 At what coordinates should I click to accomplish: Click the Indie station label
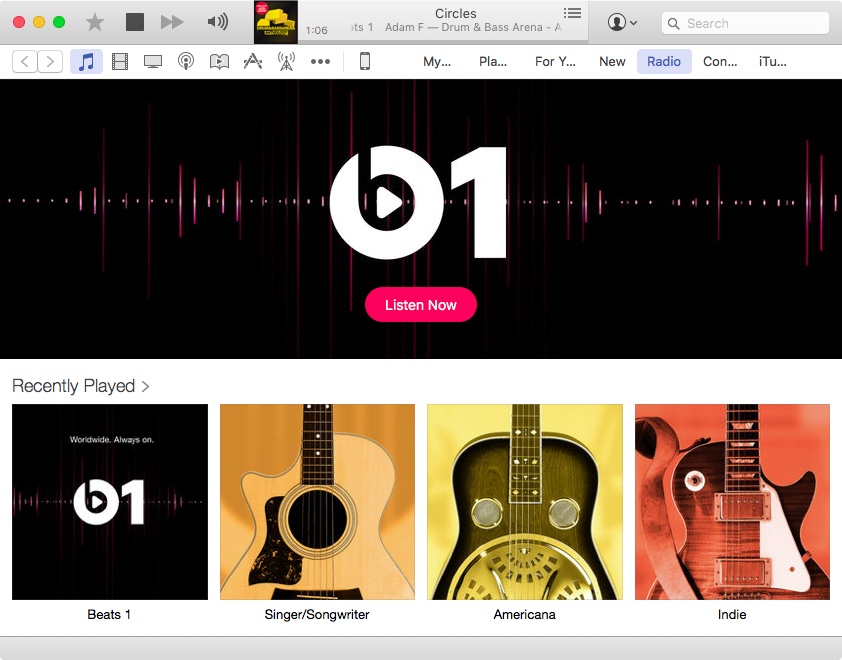(x=732, y=614)
